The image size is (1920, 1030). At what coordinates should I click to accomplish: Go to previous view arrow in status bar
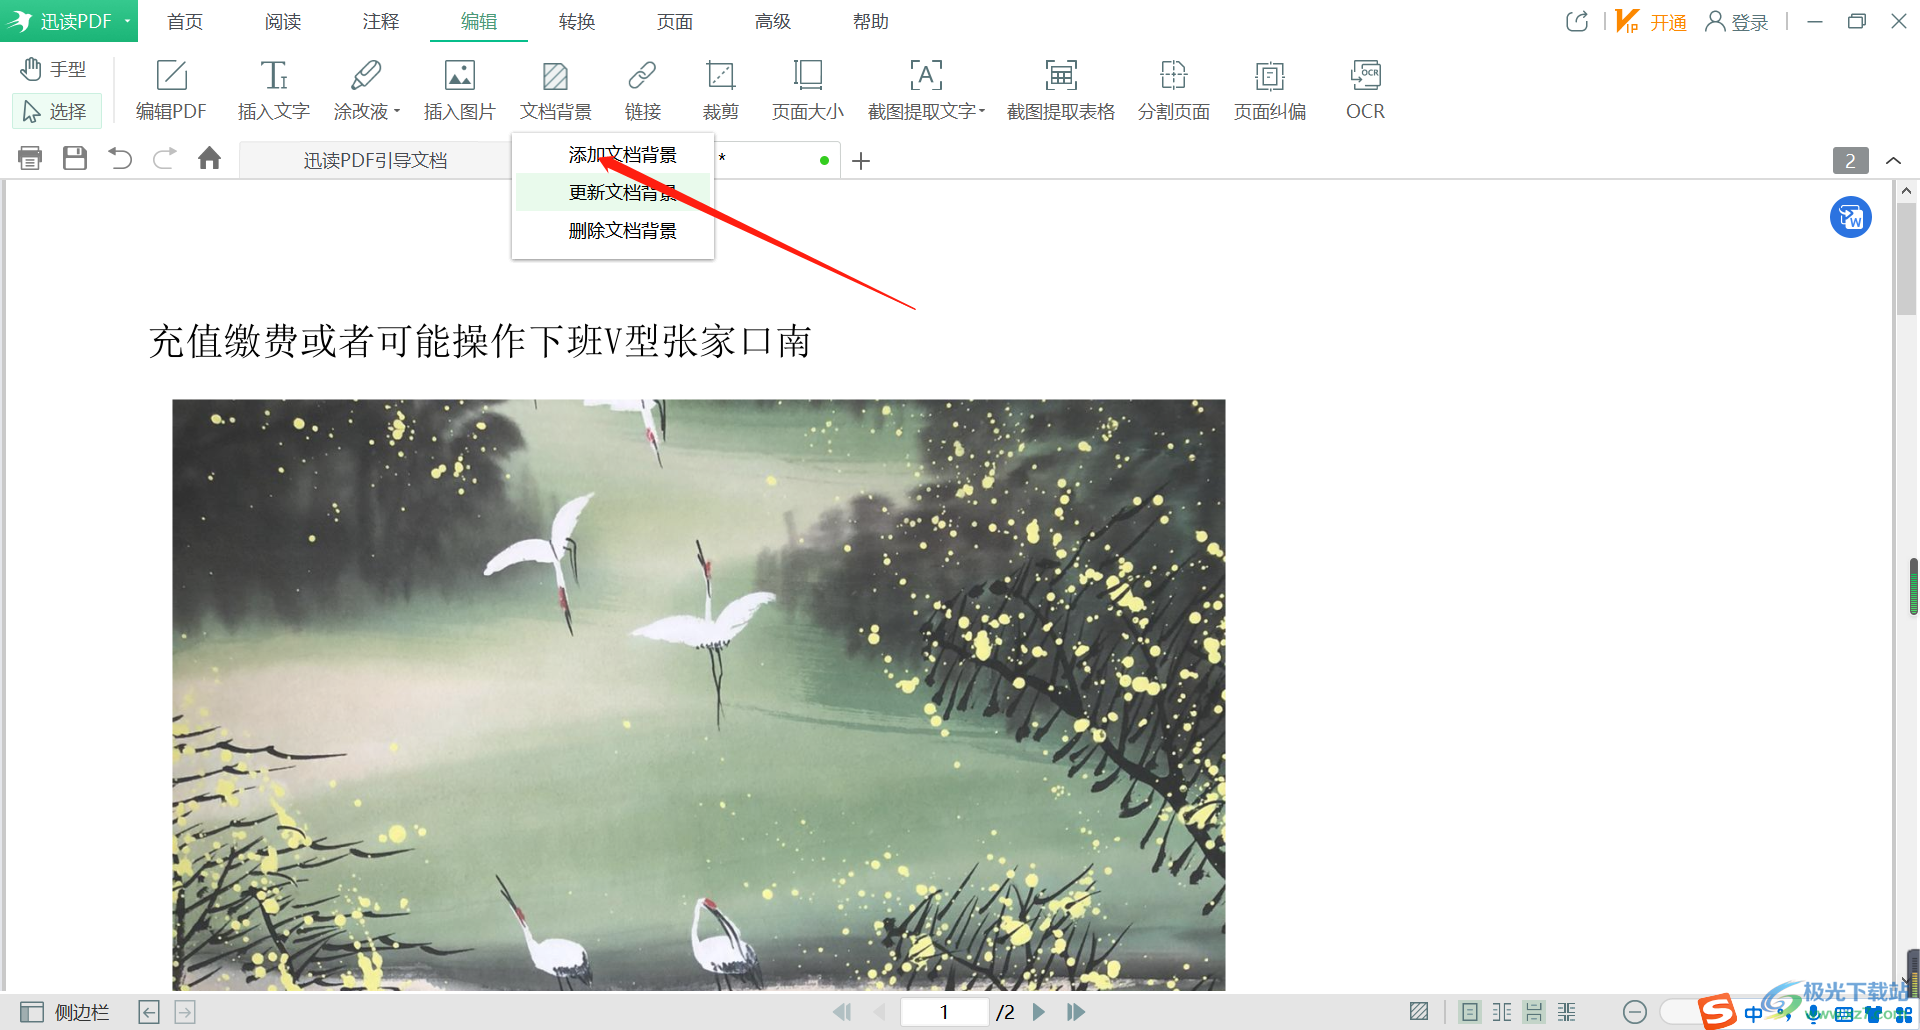tap(149, 1012)
